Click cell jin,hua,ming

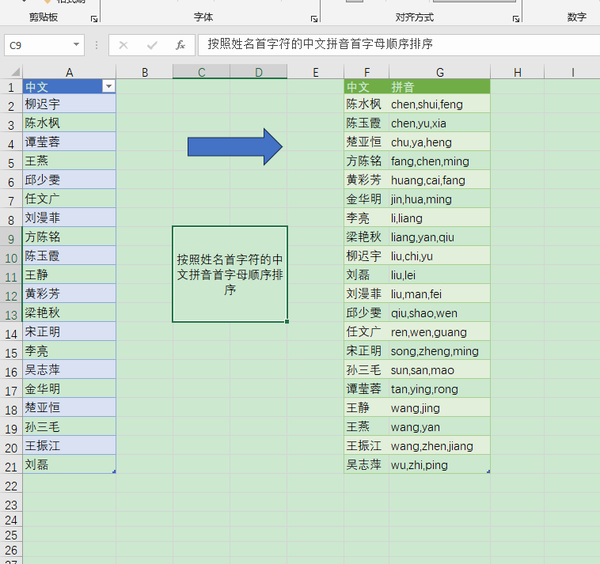coord(440,199)
